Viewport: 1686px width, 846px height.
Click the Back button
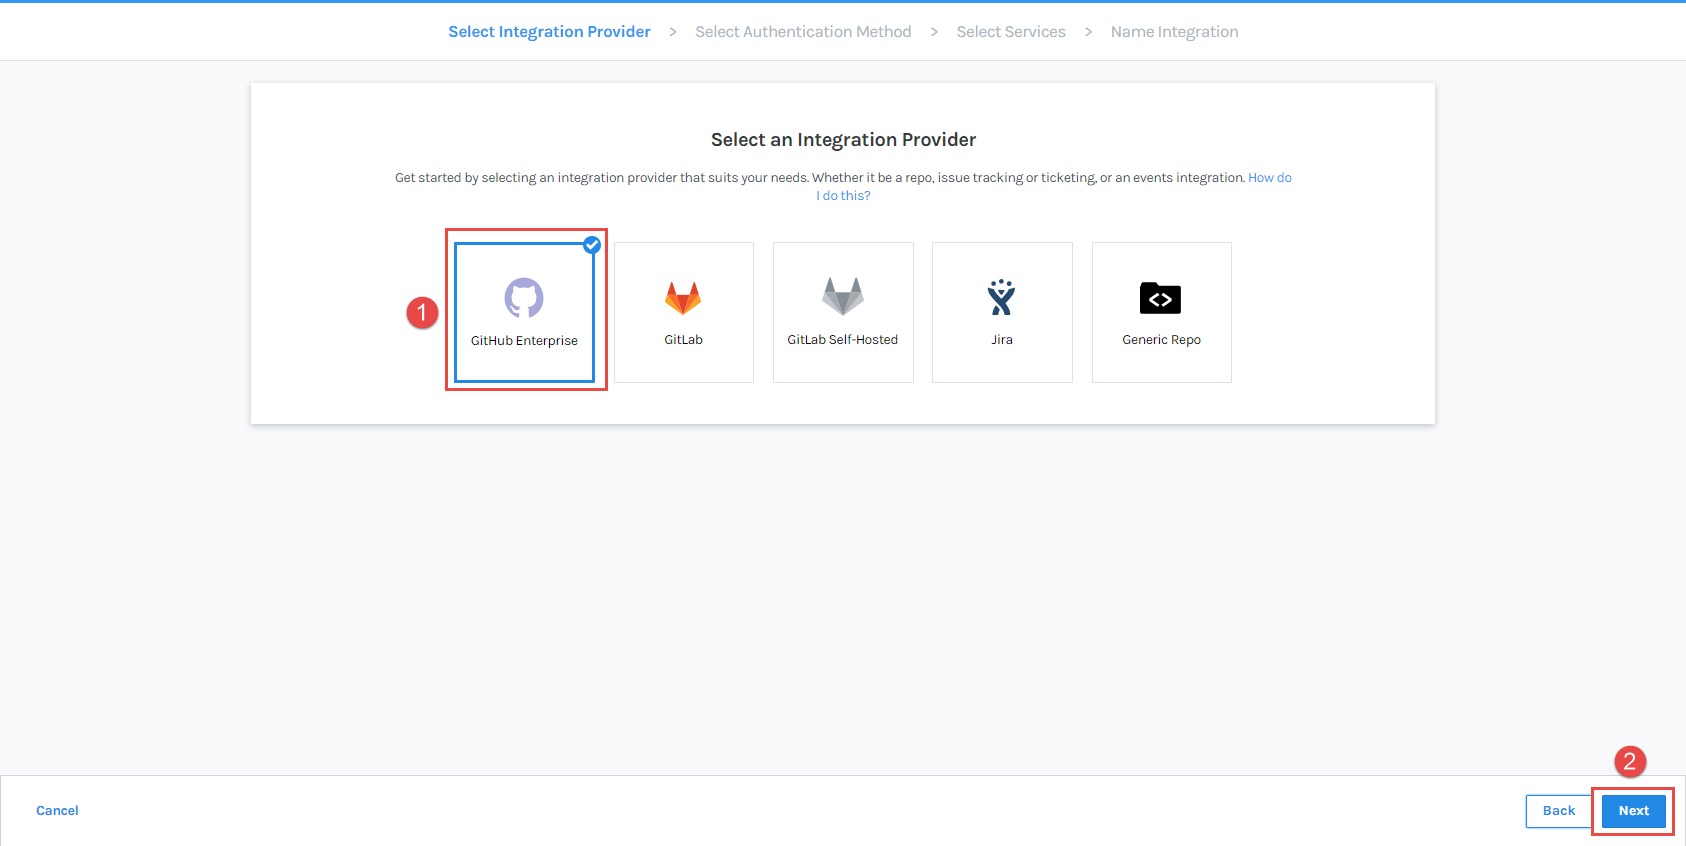tap(1558, 811)
